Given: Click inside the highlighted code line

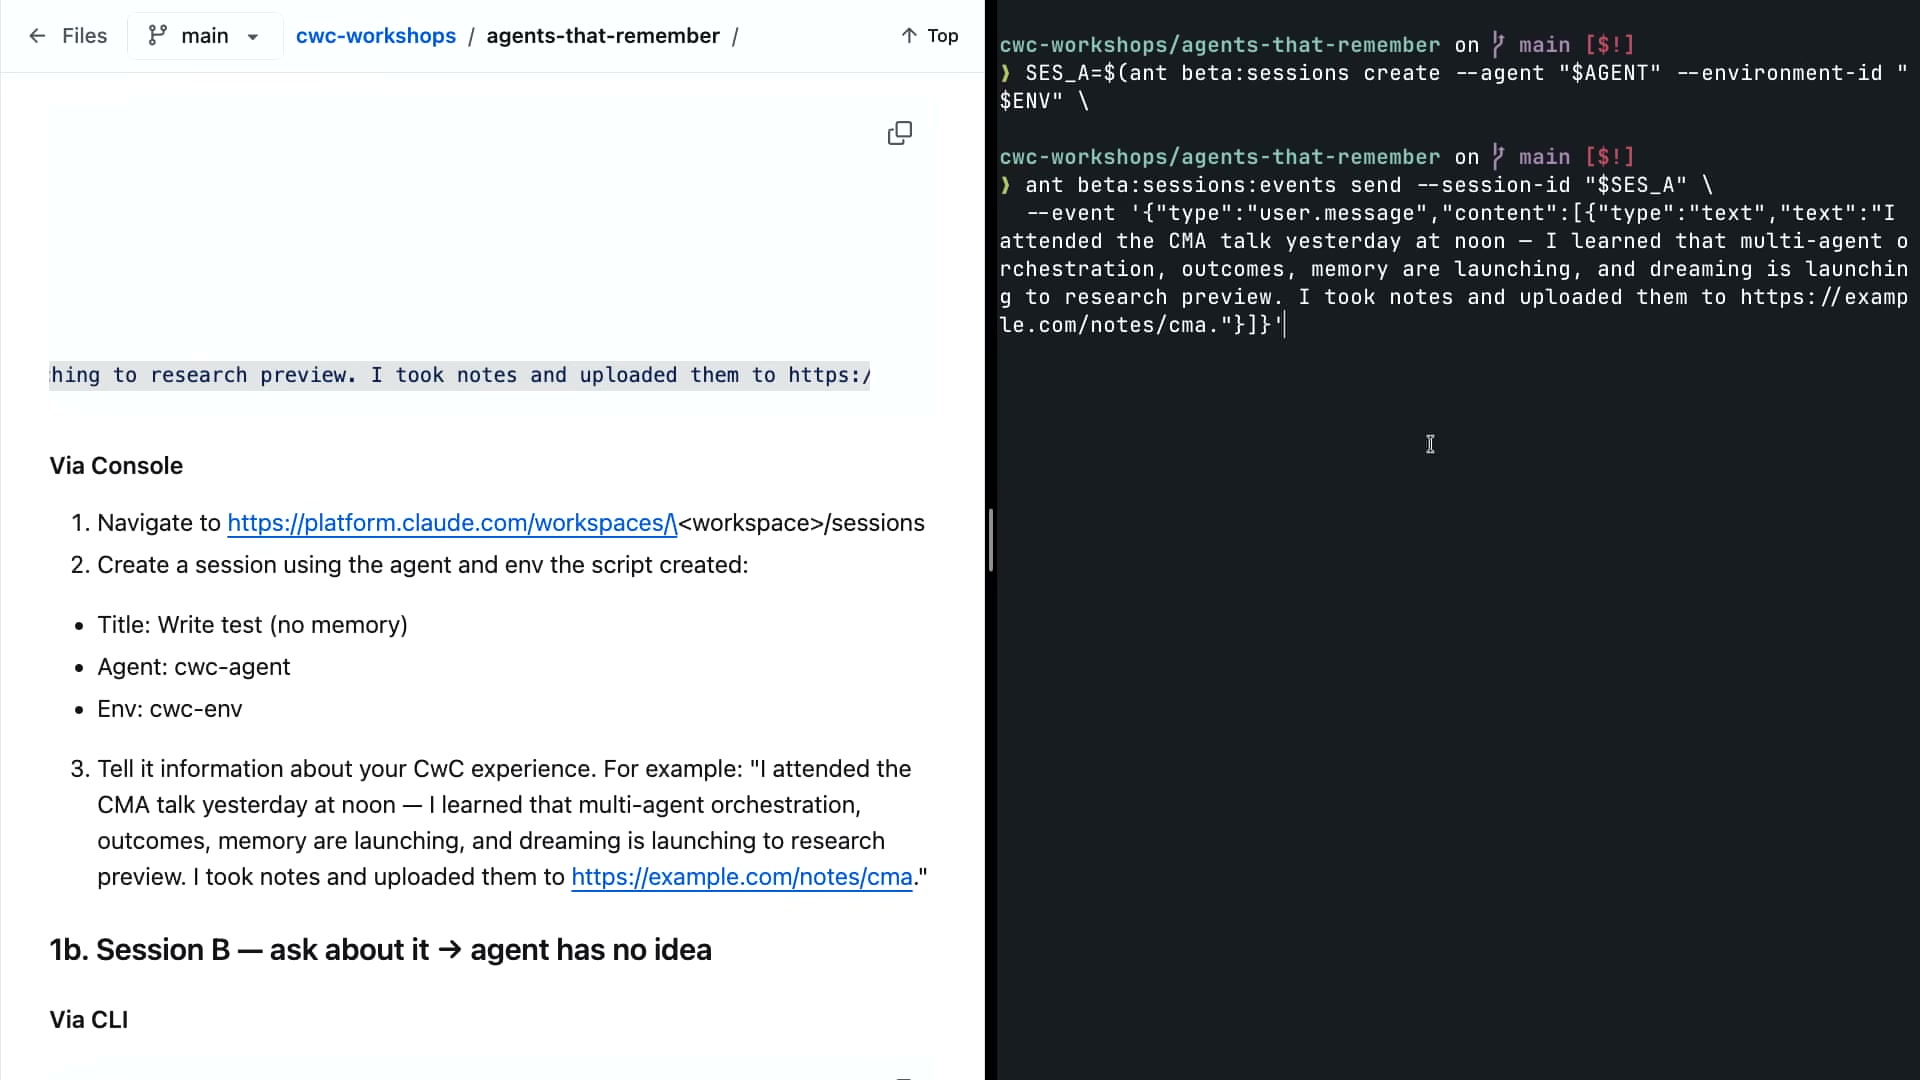Looking at the screenshot, I should (x=460, y=375).
